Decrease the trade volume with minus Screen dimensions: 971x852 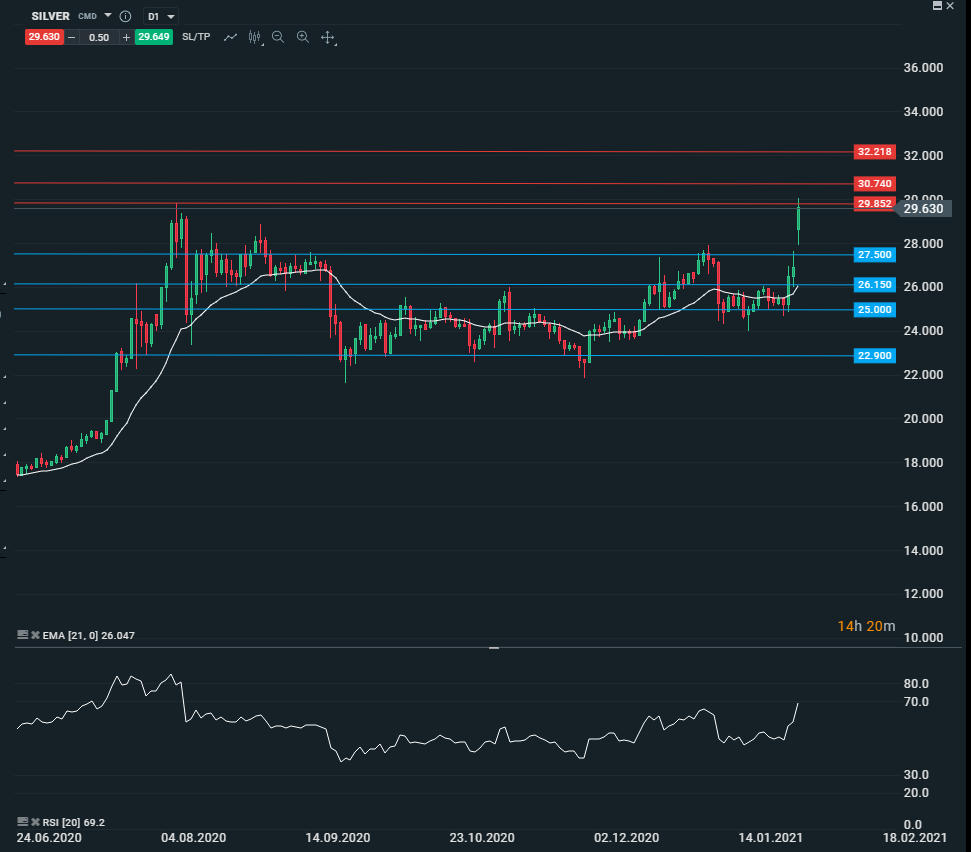pos(71,37)
